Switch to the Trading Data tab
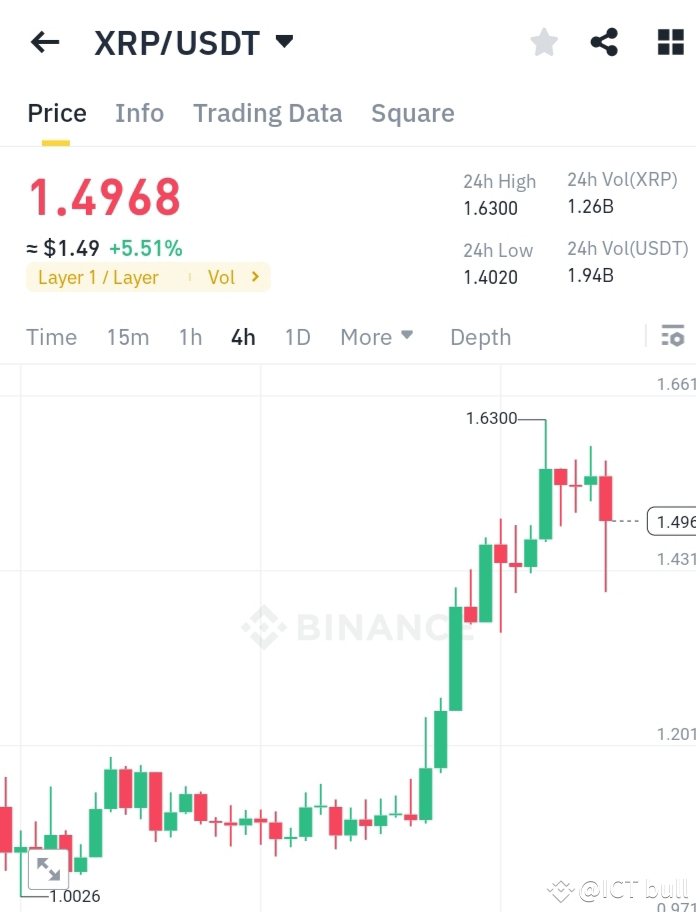The height and width of the screenshot is (912, 696). point(267,113)
